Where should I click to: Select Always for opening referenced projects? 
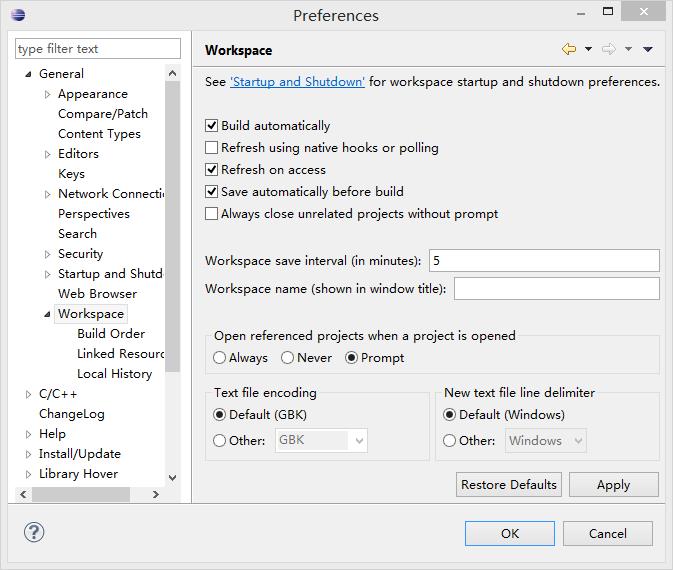pyautogui.click(x=219, y=358)
